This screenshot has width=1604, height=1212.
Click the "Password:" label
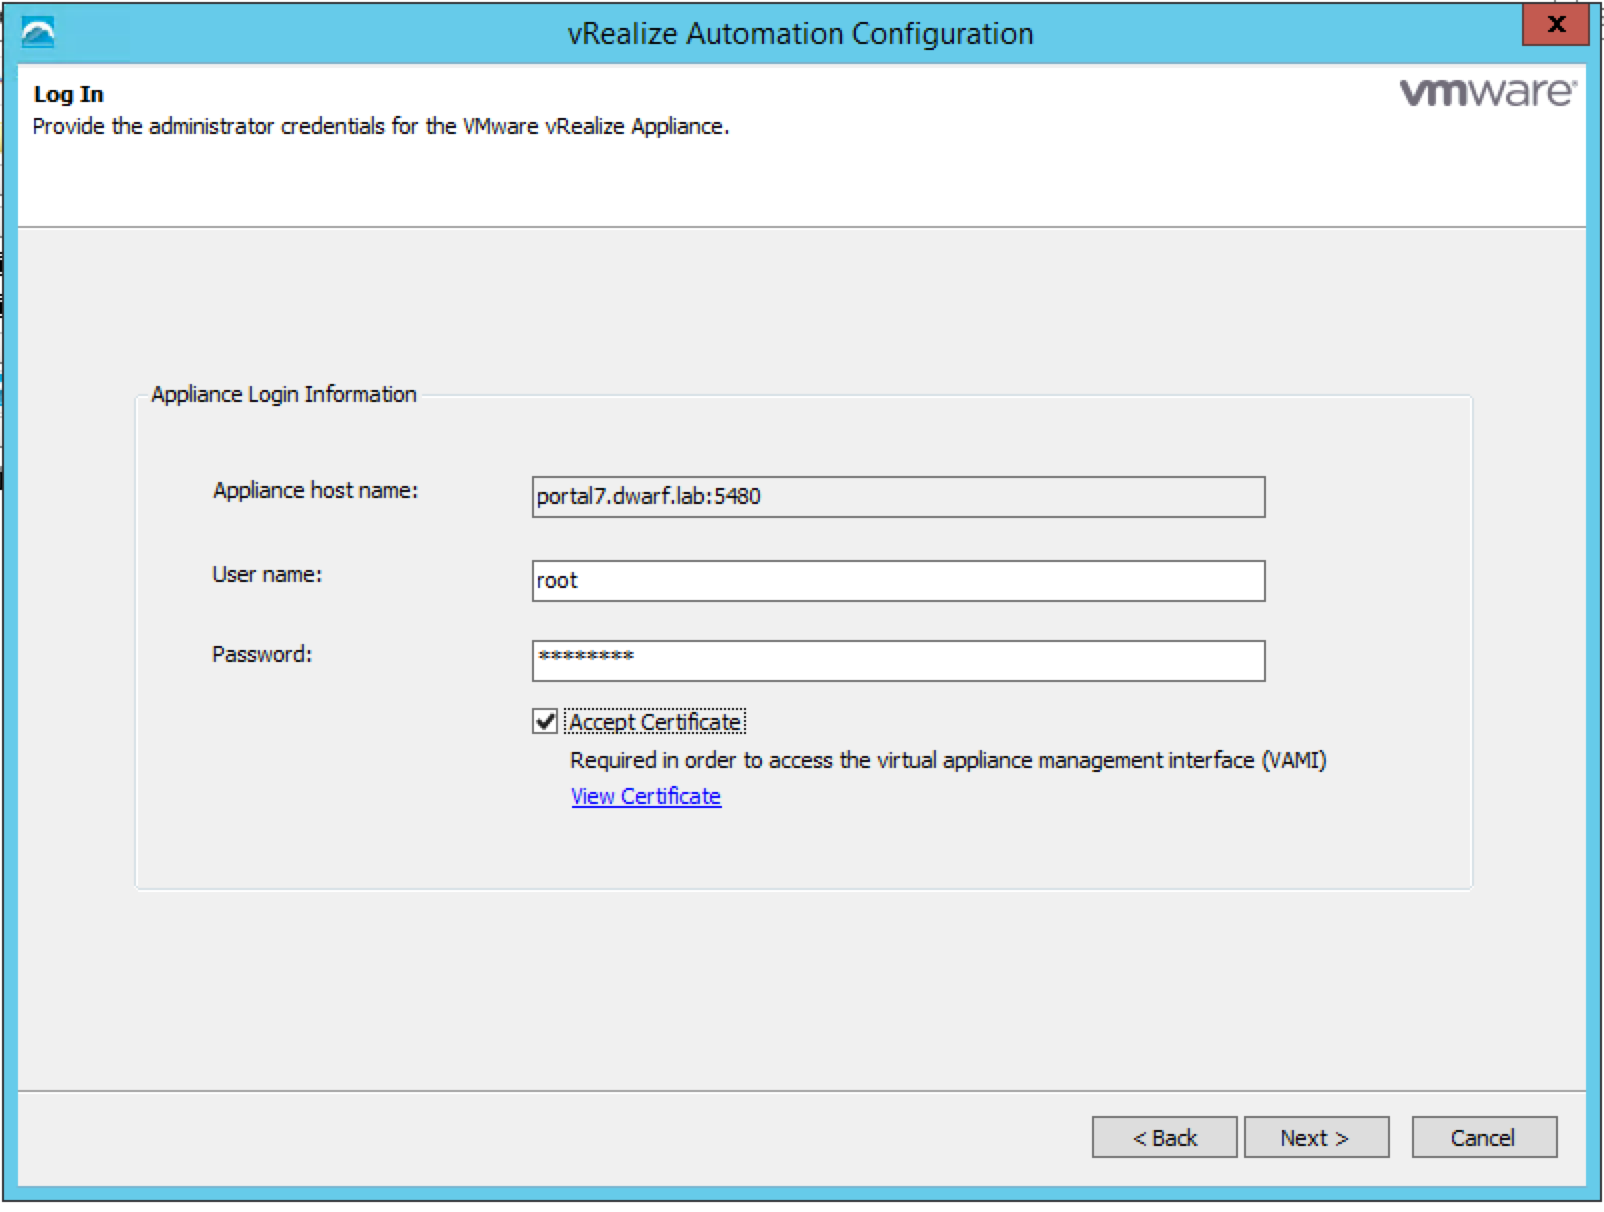(262, 654)
